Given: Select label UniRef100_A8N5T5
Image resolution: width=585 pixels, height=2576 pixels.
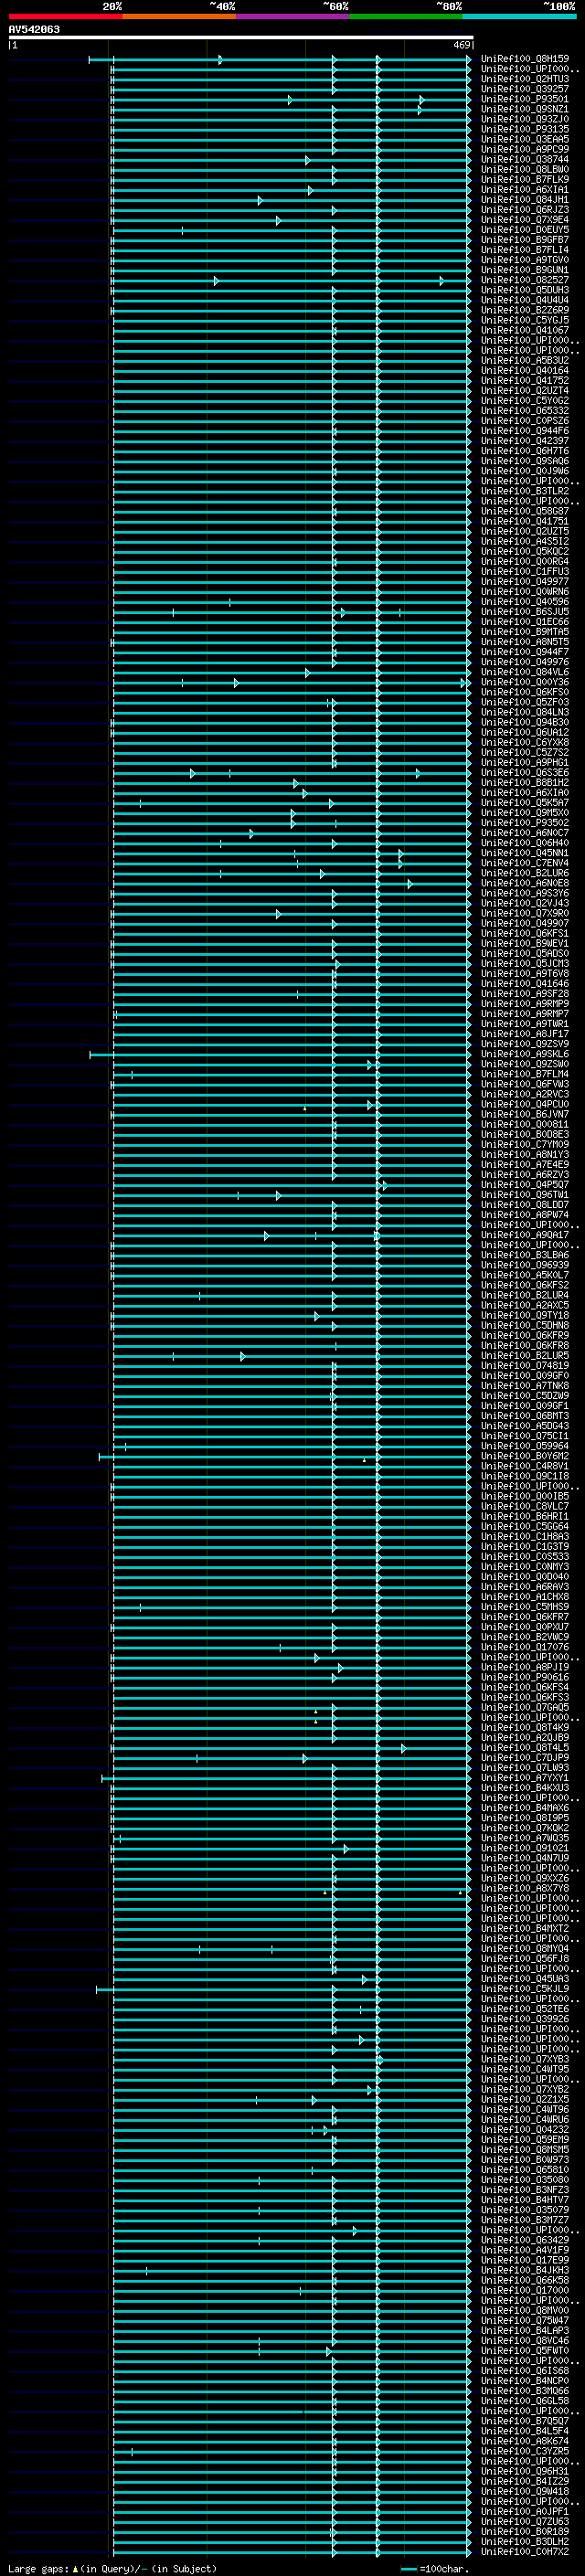Looking at the screenshot, I should point(525,642).
